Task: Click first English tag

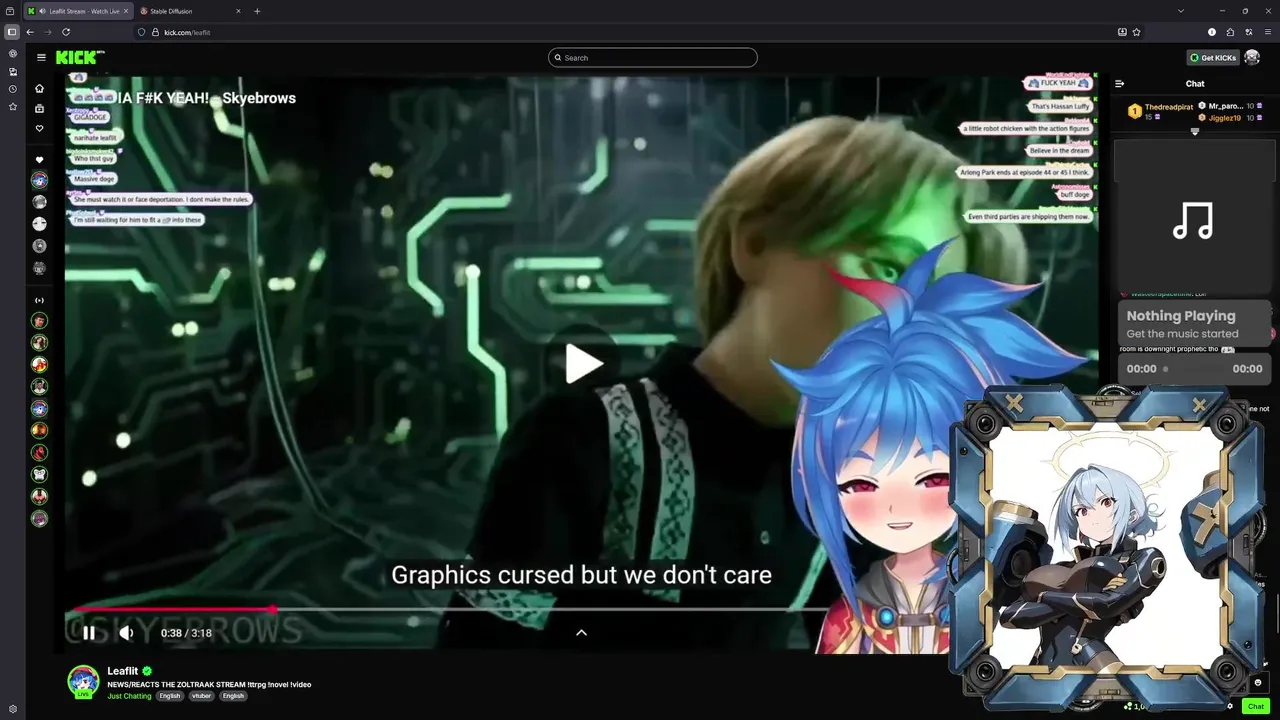Action: (170, 696)
